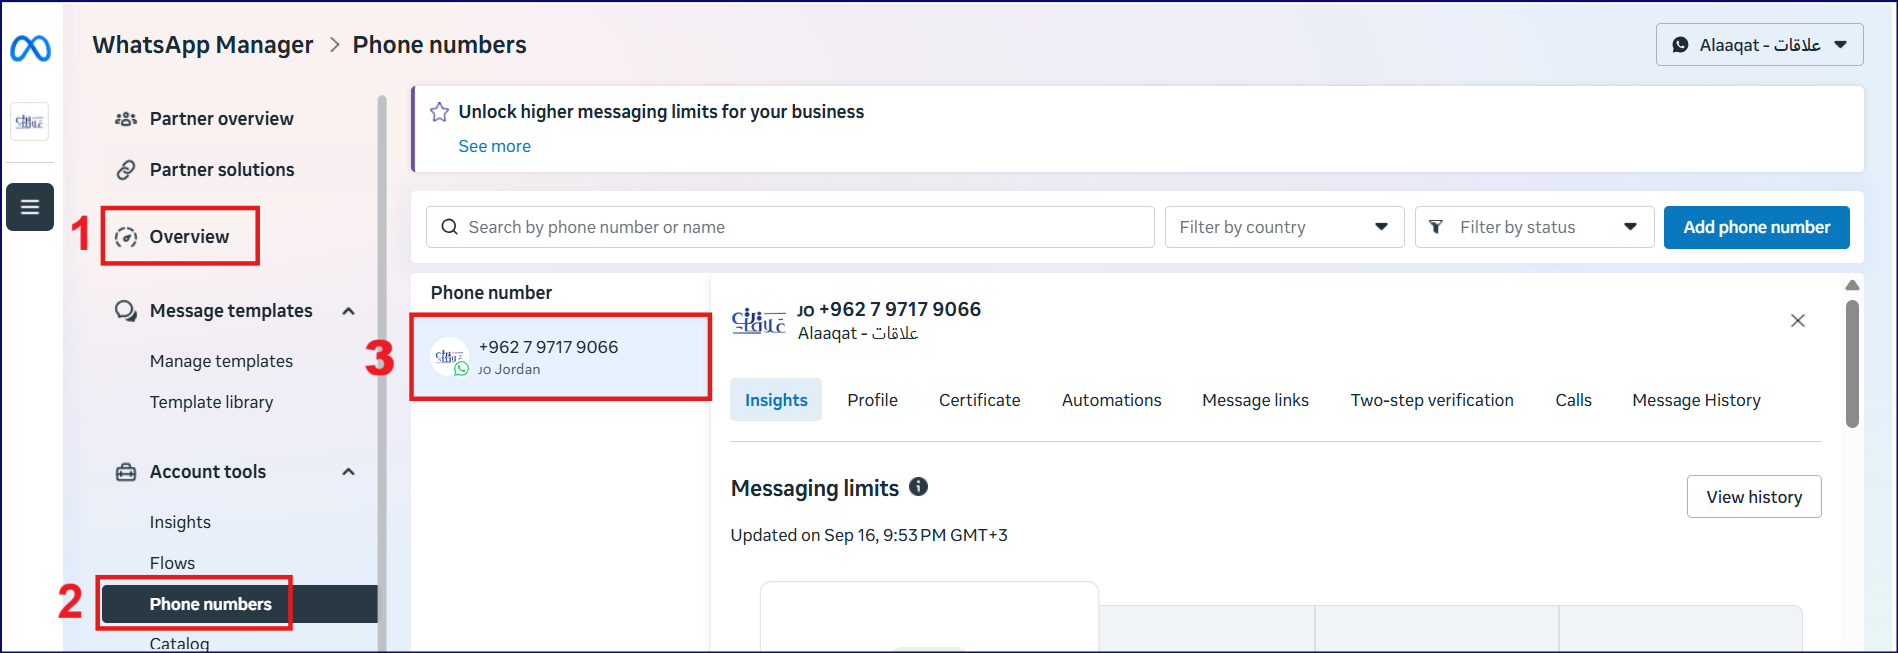Image resolution: width=1898 pixels, height=653 pixels.
Task: Click the Messaging limits info icon
Action: [x=918, y=487]
